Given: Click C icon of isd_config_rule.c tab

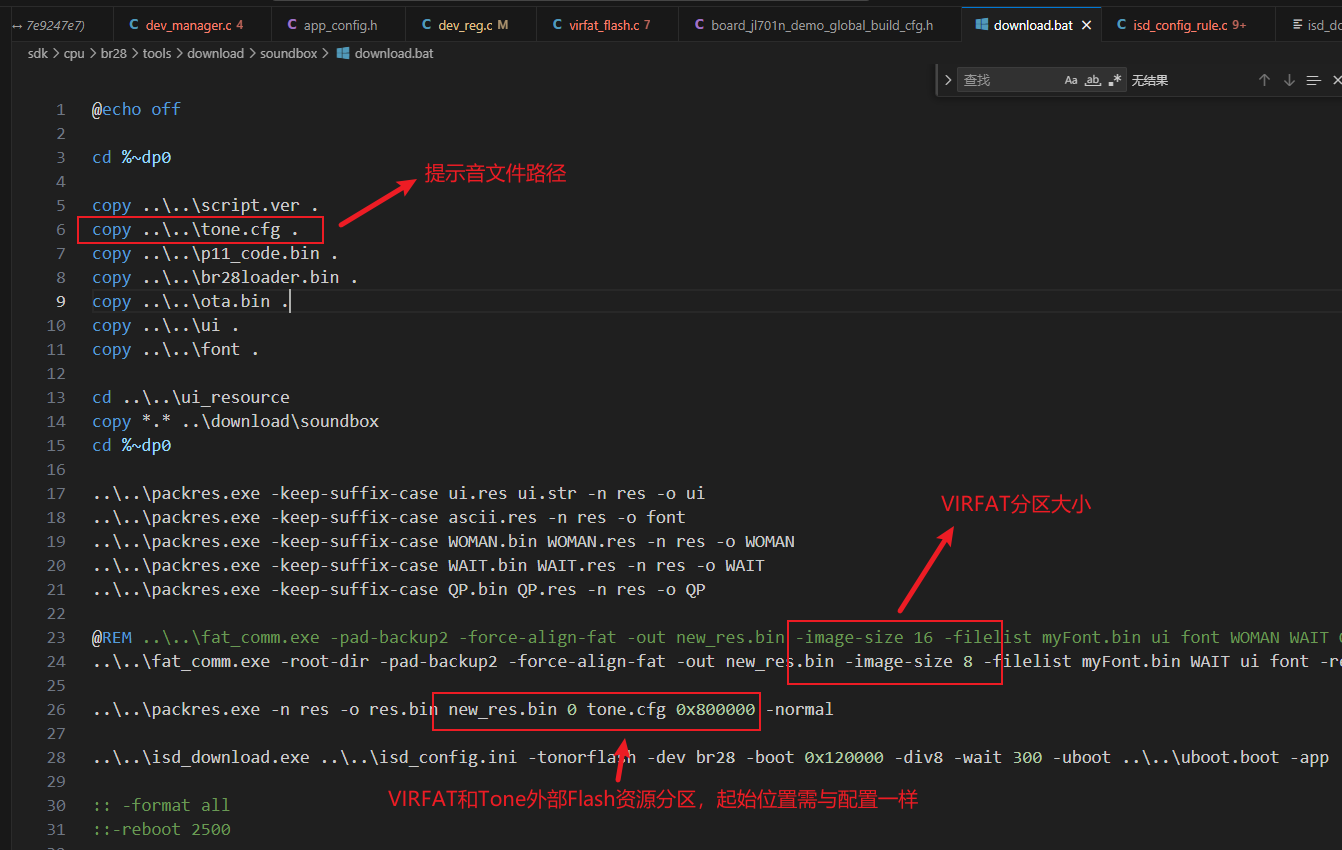Looking at the screenshot, I should pos(1122,25).
